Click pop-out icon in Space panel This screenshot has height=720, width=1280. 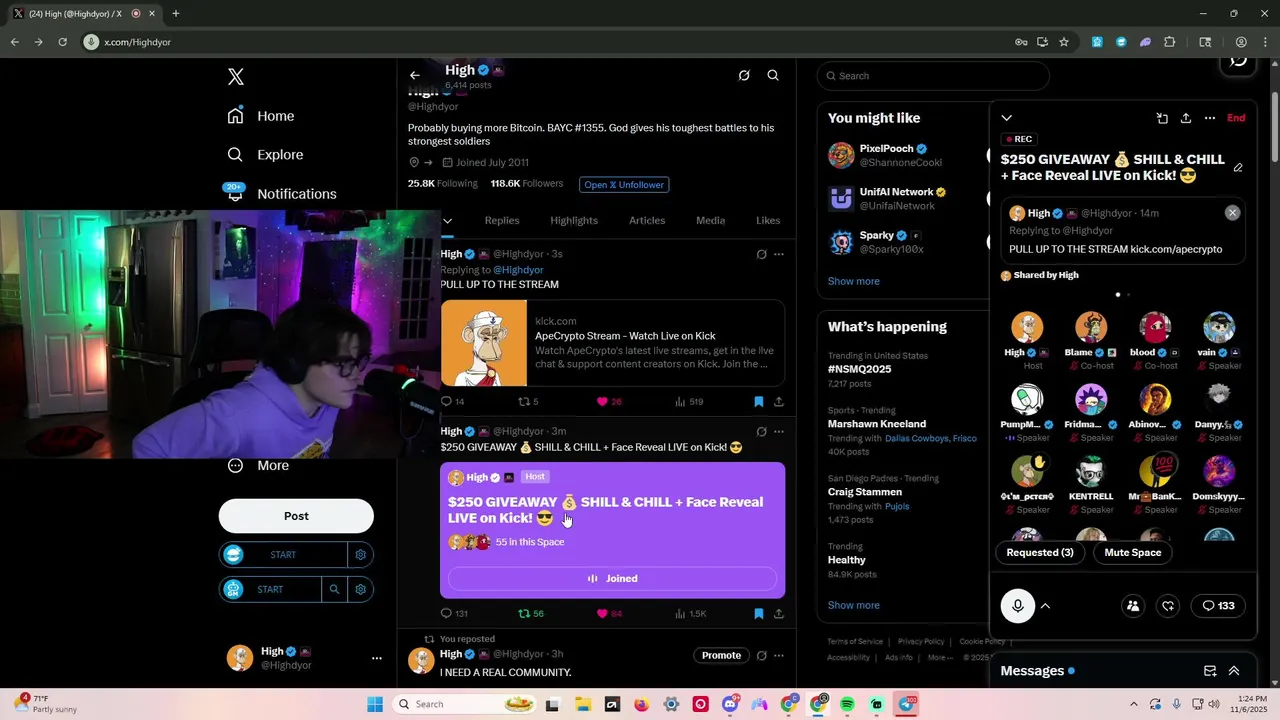click(1162, 118)
